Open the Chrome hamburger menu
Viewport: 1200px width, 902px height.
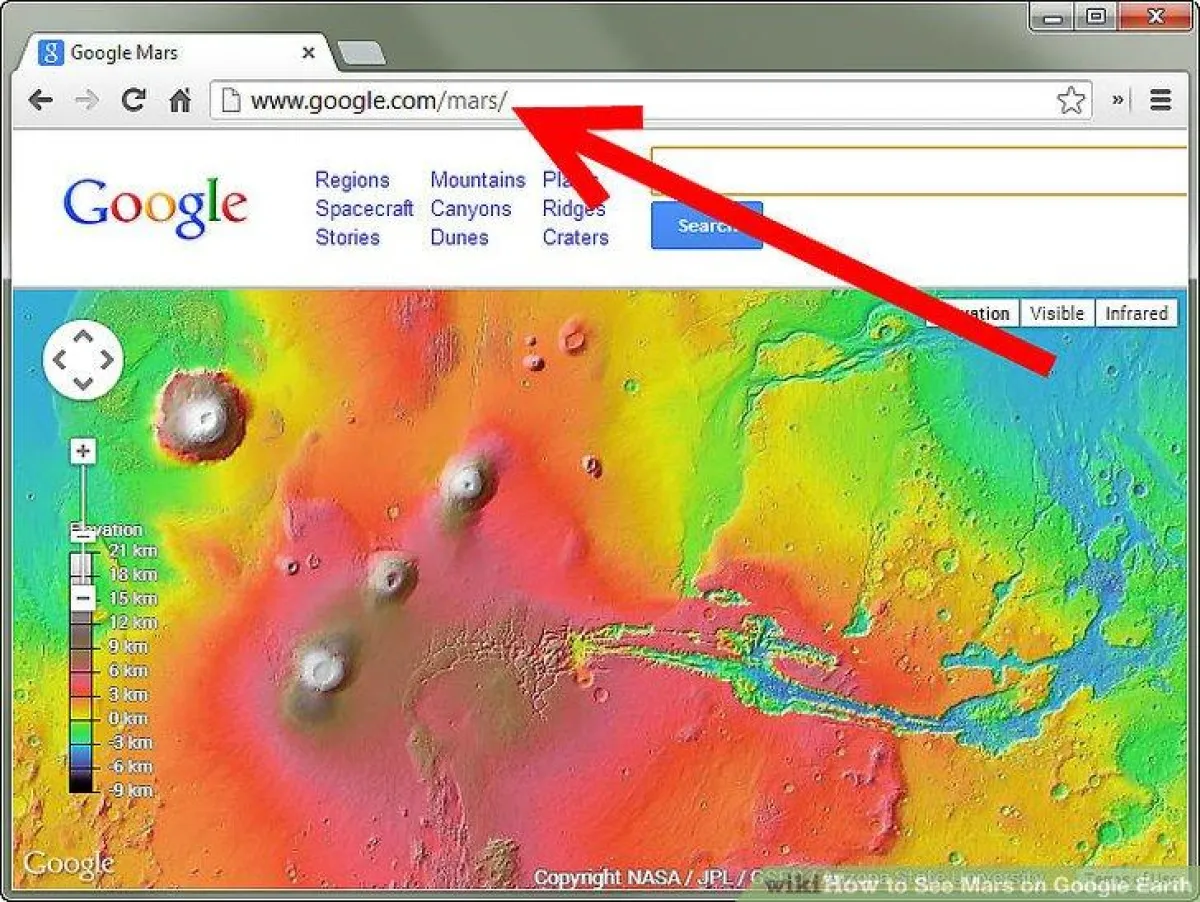[1161, 100]
